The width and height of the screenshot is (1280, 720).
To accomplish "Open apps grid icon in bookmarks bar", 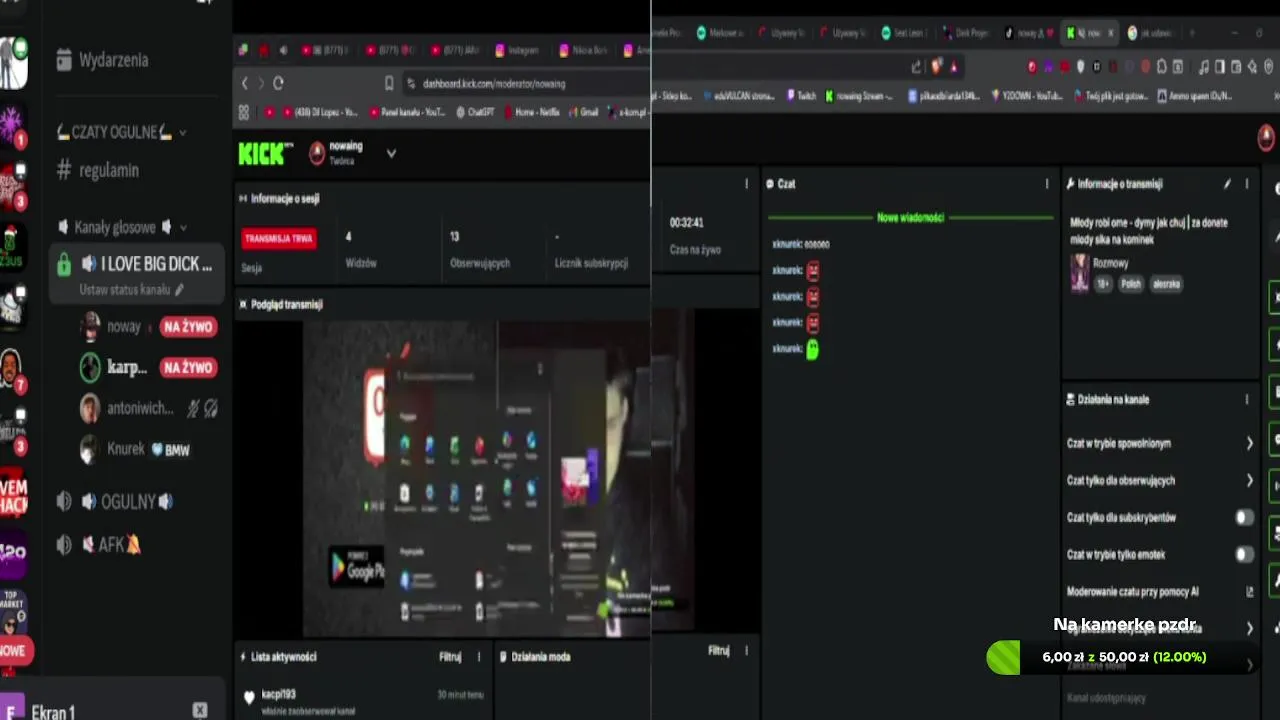I will [243, 113].
